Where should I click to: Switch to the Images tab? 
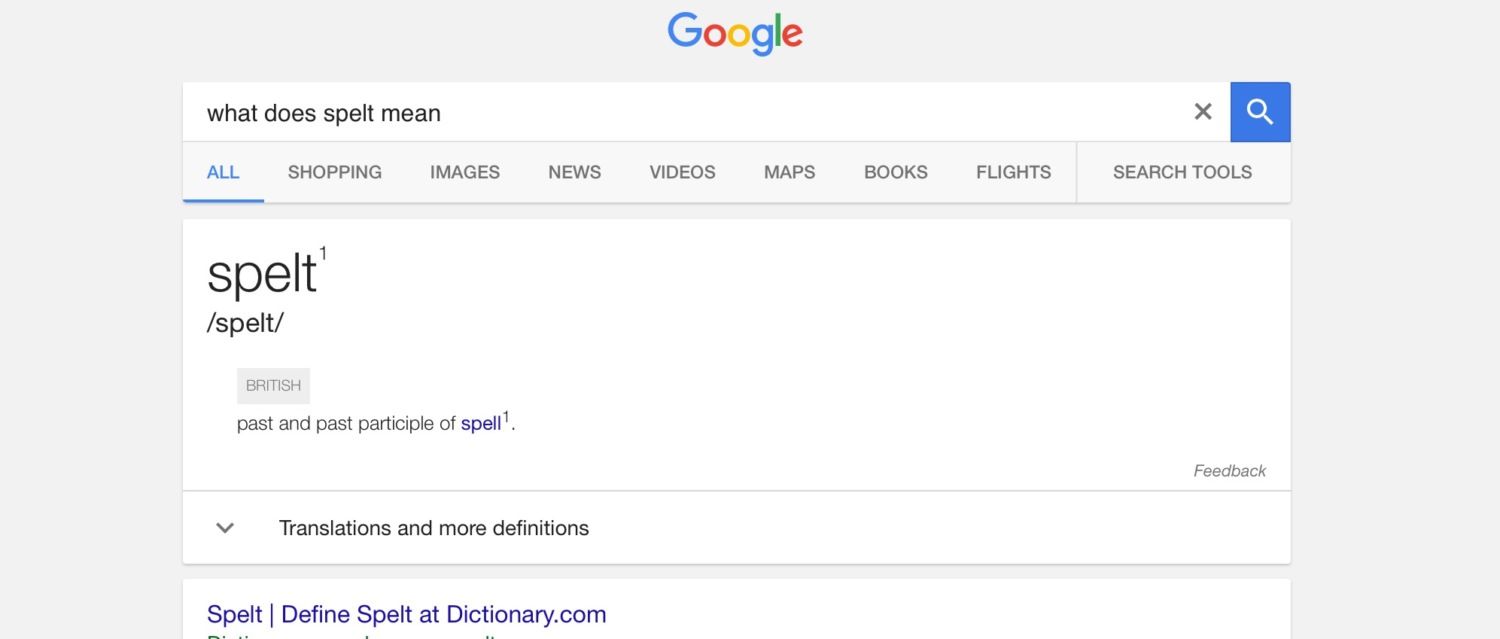[465, 172]
